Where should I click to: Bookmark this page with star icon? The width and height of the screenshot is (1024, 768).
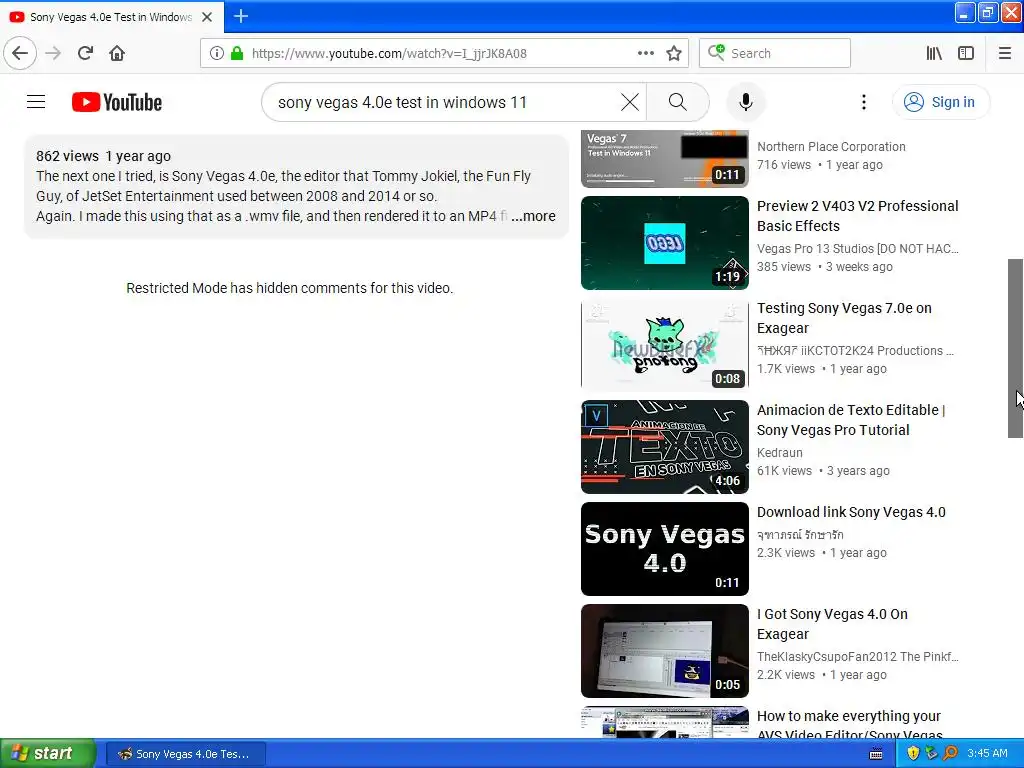click(674, 53)
